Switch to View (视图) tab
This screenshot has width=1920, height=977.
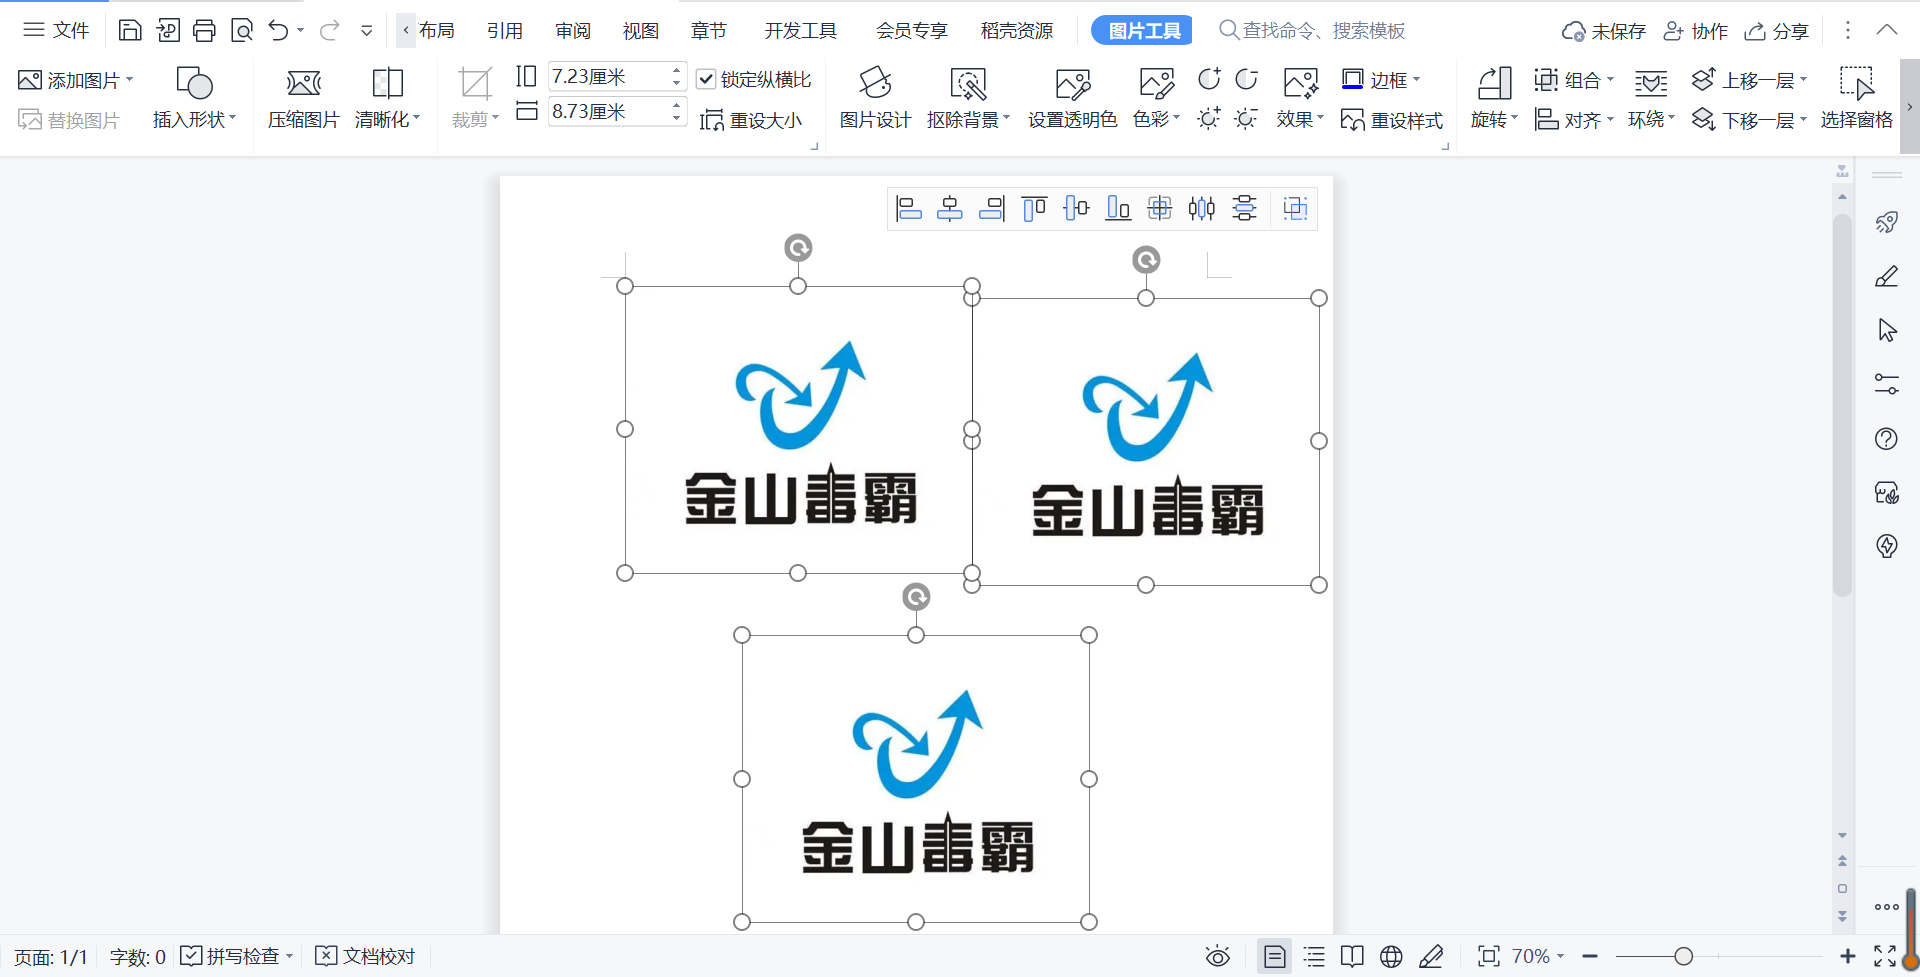(641, 31)
